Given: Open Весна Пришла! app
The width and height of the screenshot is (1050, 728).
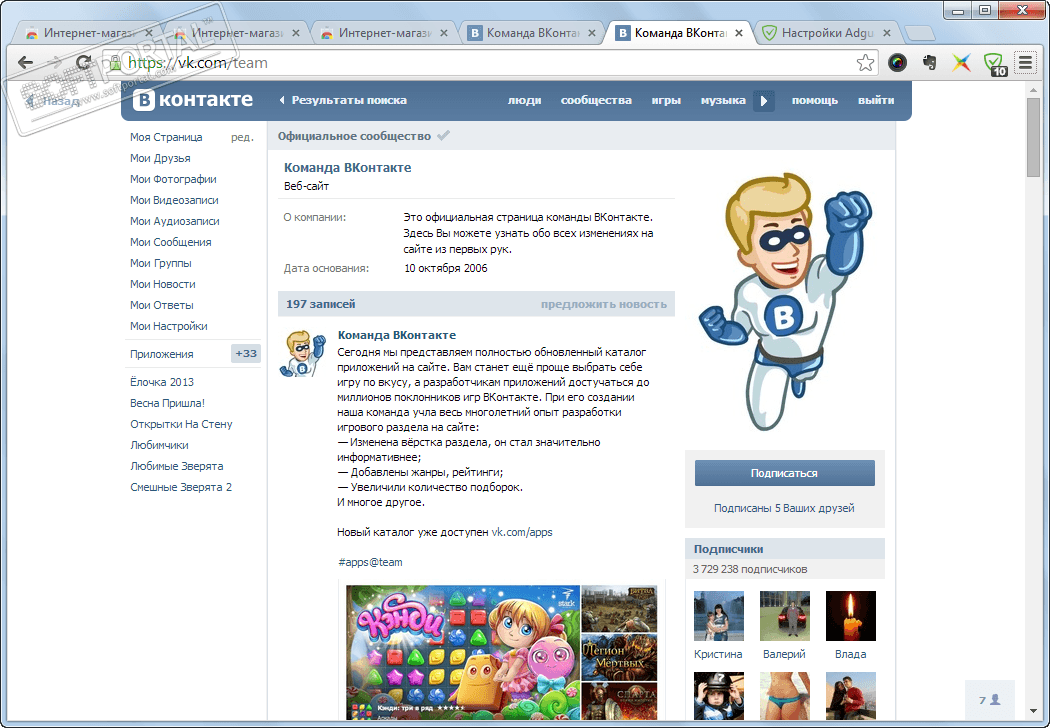Looking at the screenshot, I should click(x=167, y=403).
